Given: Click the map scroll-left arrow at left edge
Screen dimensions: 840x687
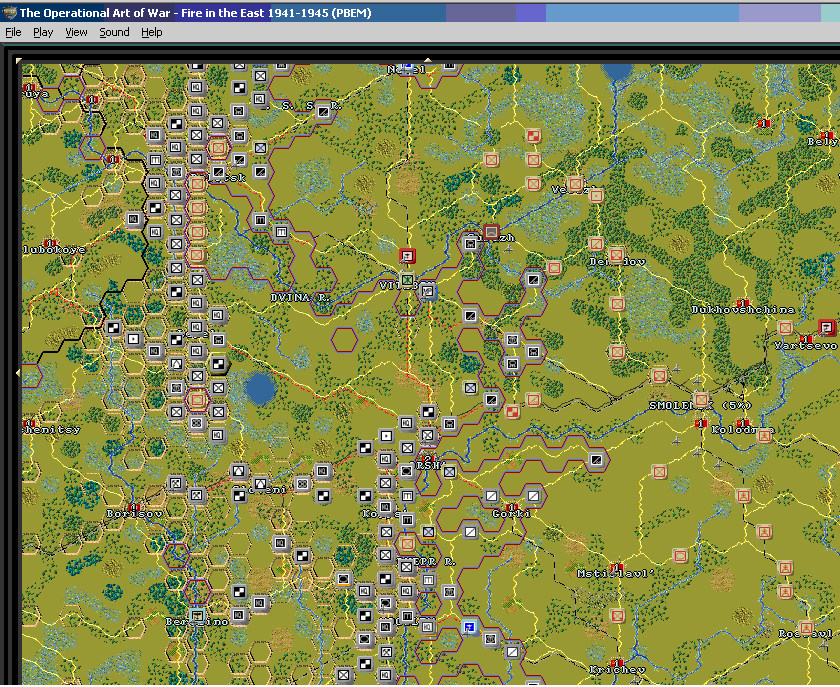Looking at the screenshot, I should tap(19, 372).
